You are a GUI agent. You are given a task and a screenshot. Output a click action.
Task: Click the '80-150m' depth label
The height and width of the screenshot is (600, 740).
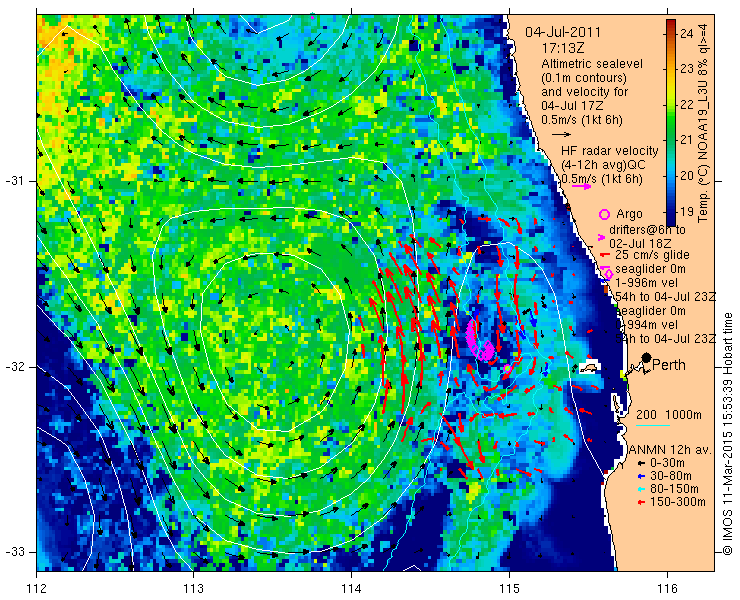(674, 489)
